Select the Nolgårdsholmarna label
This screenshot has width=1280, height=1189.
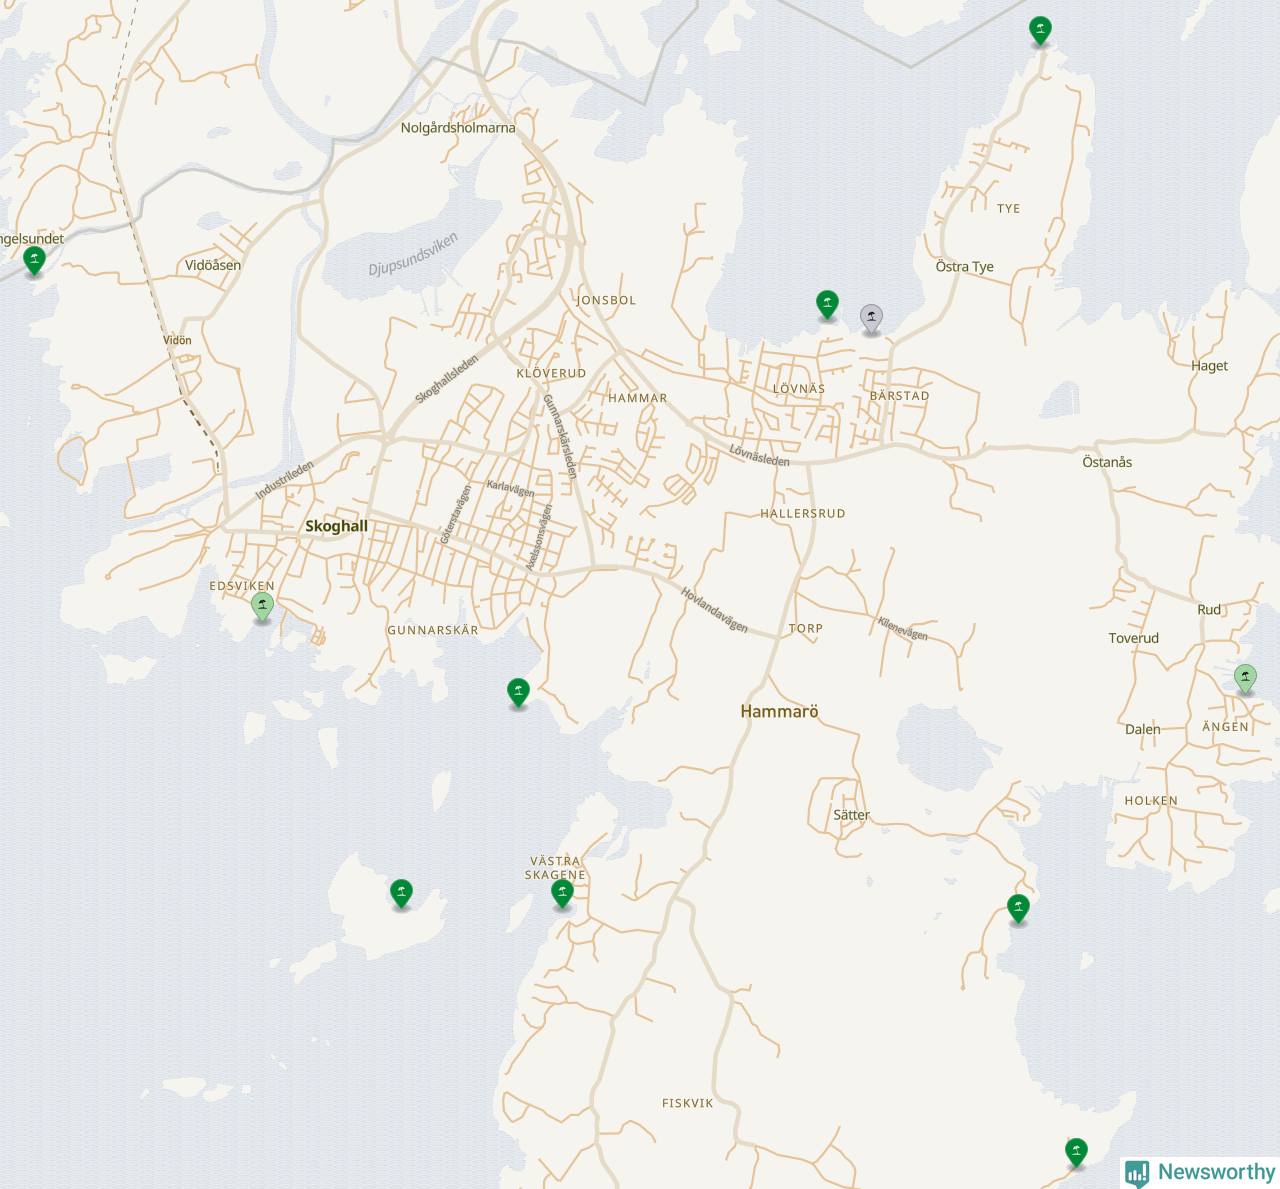458,128
